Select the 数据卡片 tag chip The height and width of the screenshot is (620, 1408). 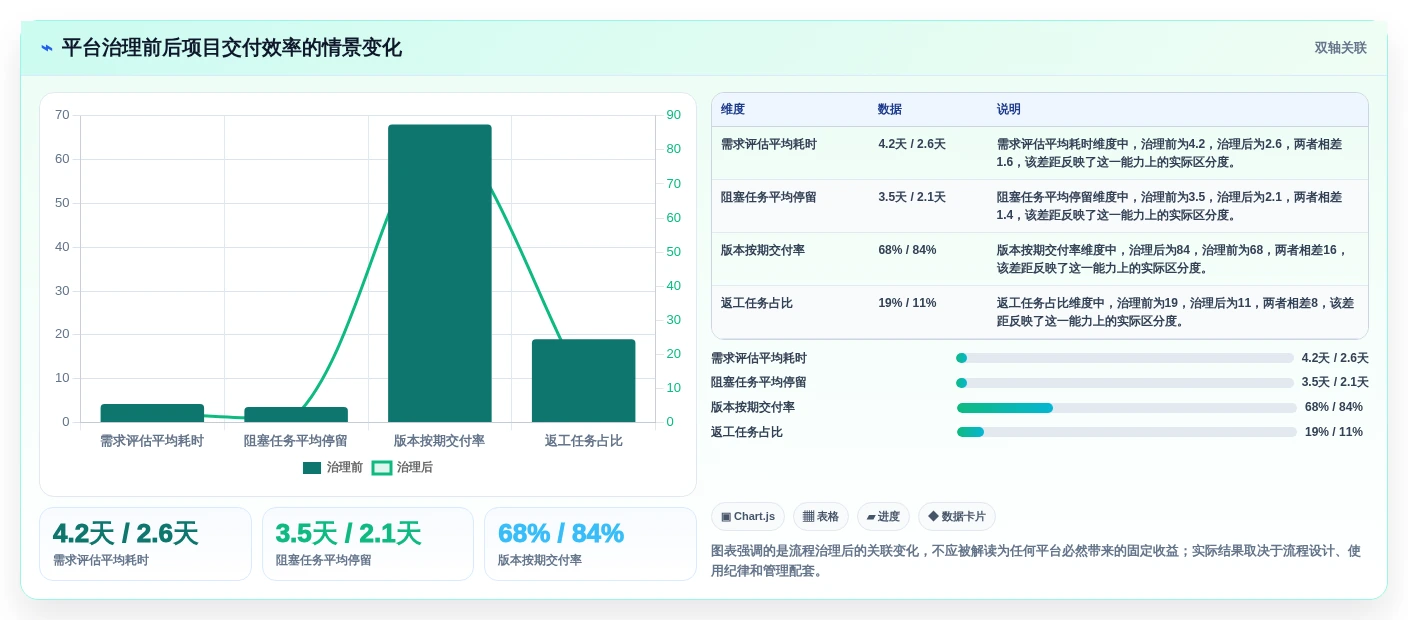tap(957, 516)
